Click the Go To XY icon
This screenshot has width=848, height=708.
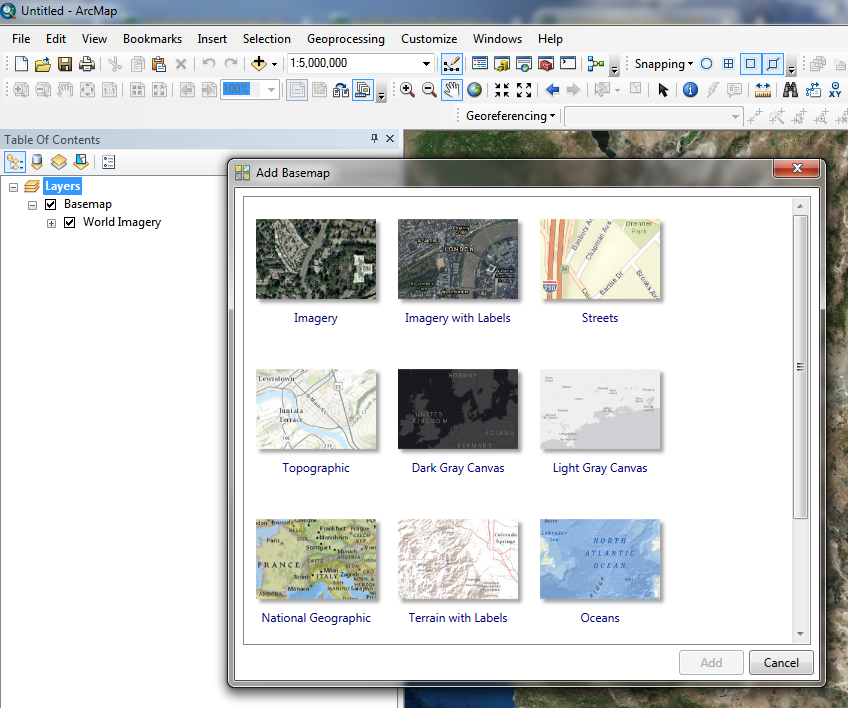pos(835,90)
